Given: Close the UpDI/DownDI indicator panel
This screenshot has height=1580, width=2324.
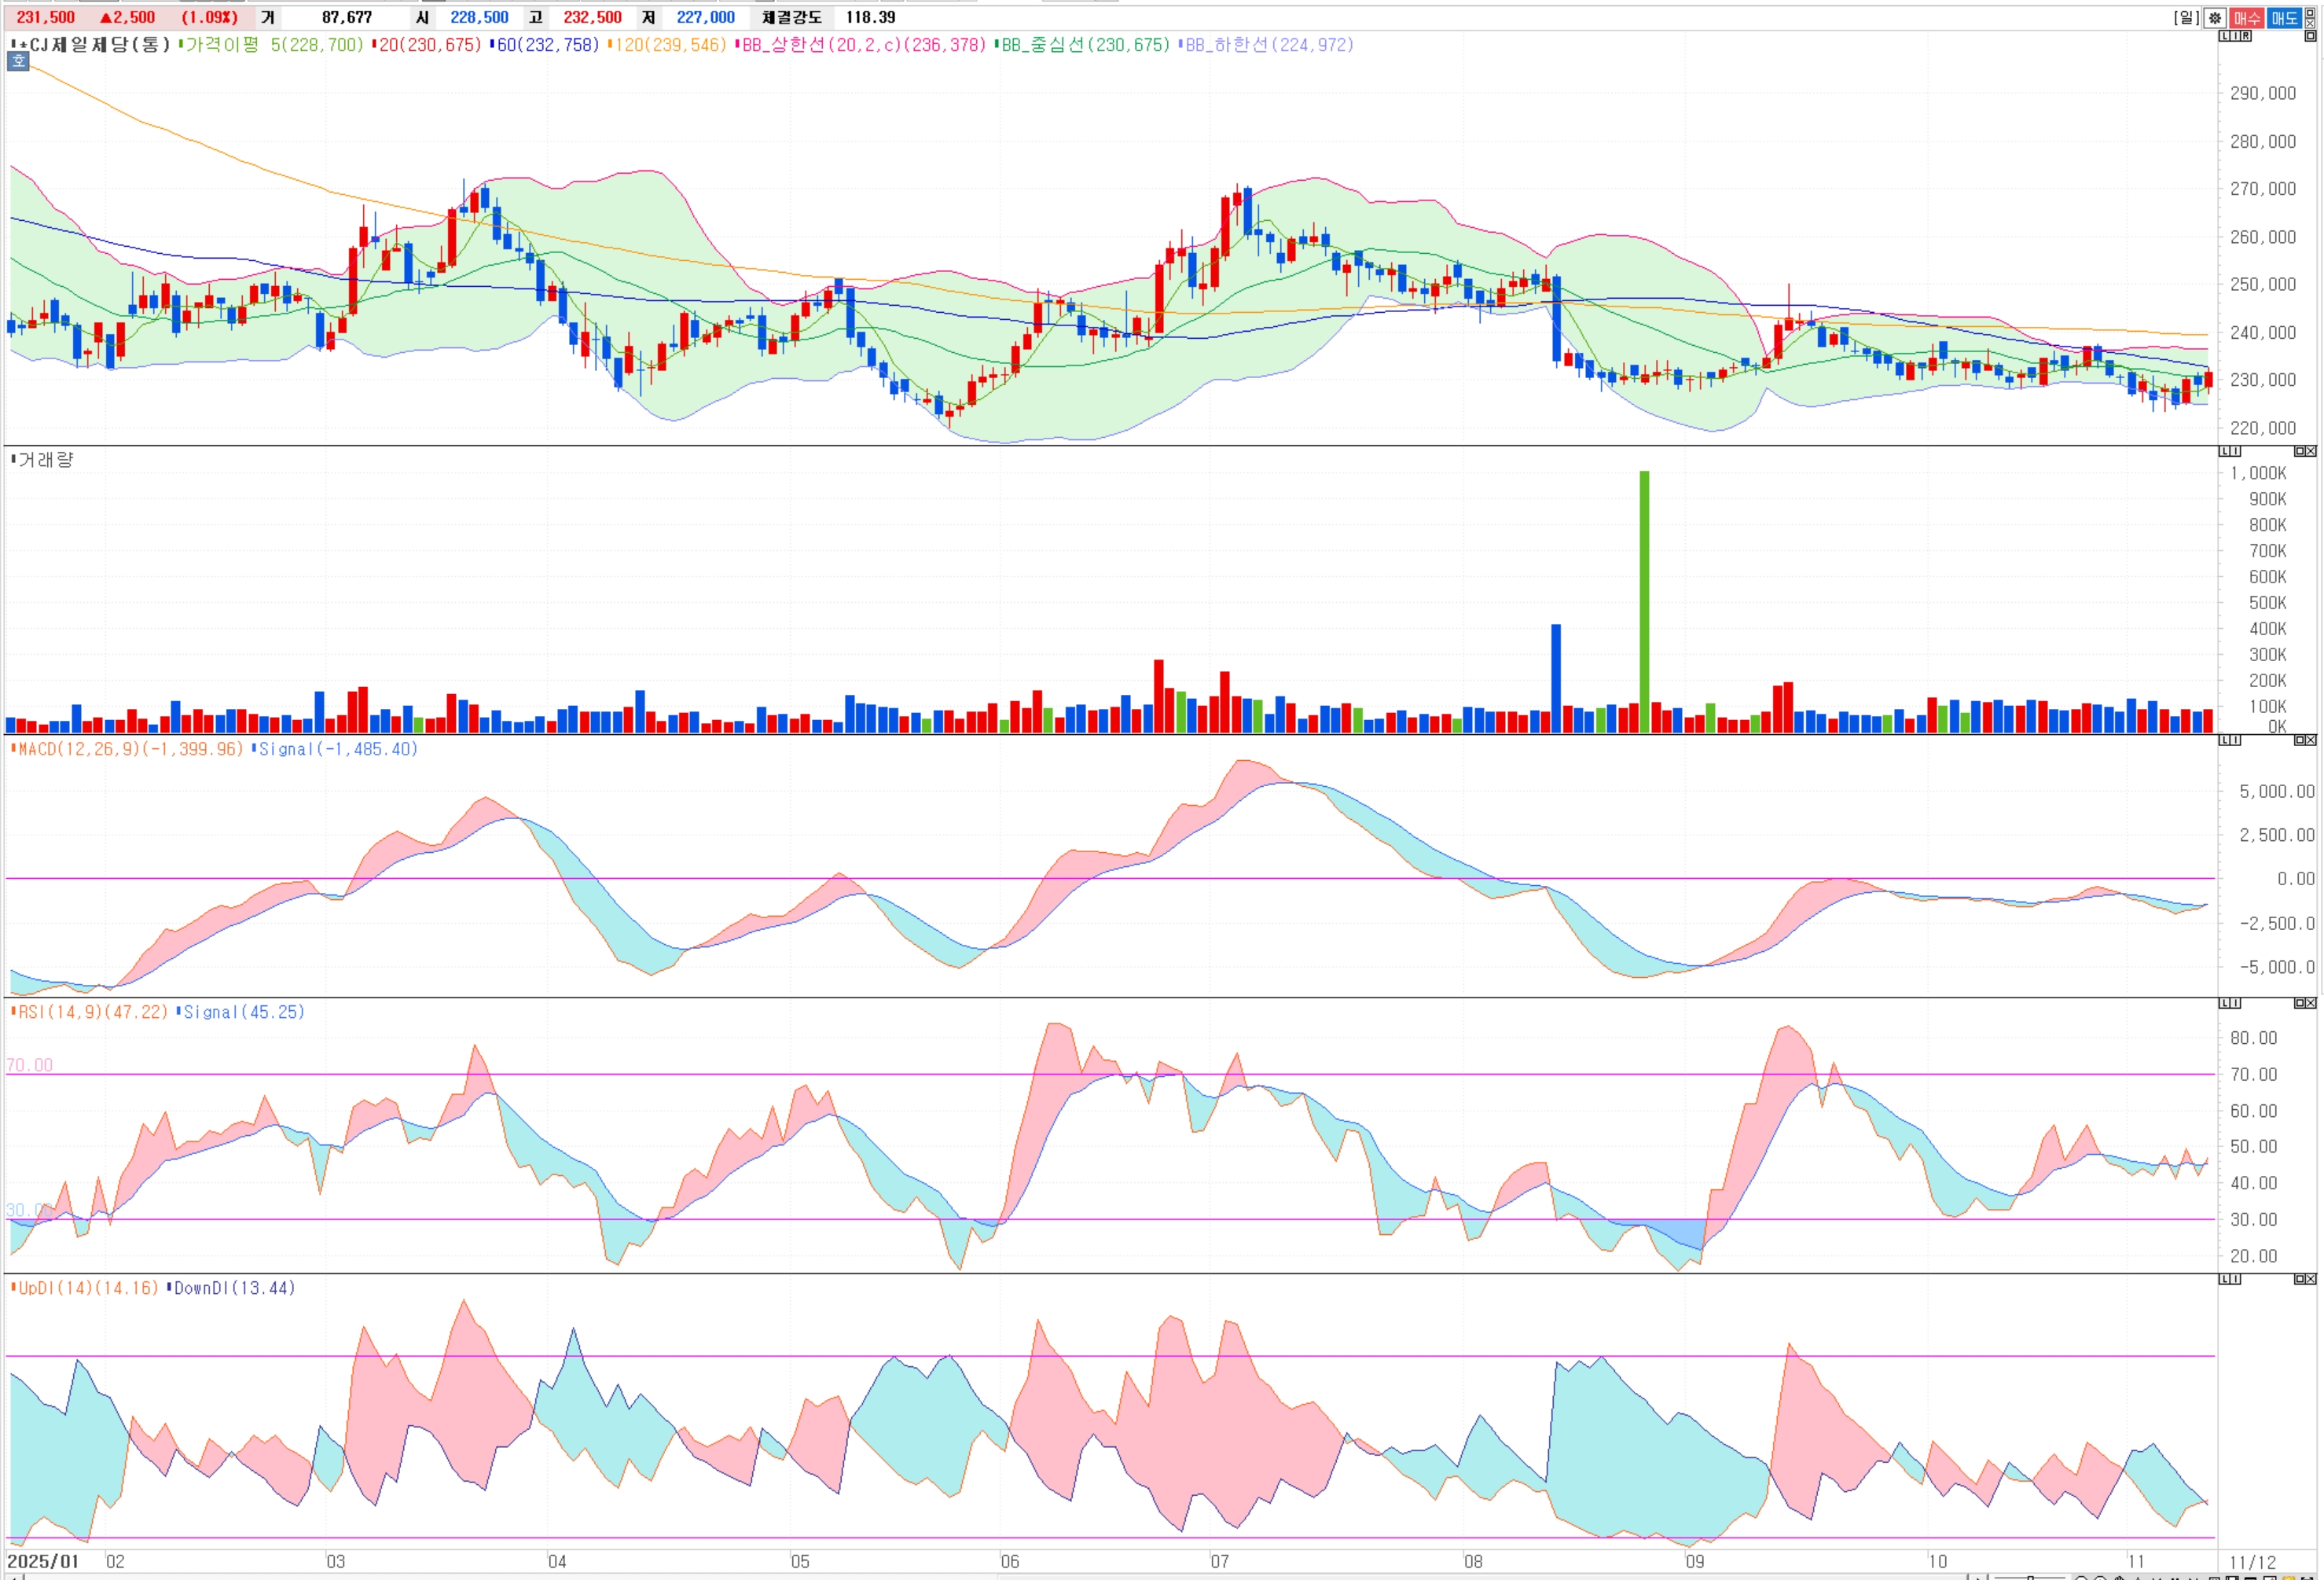Looking at the screenshot, I should (2311, 1279).
